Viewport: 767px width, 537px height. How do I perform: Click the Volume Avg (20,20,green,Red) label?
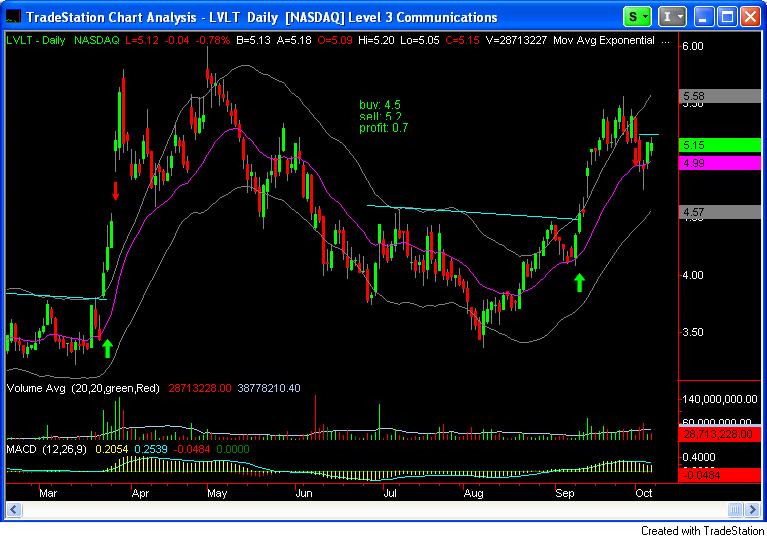[83, 389]
